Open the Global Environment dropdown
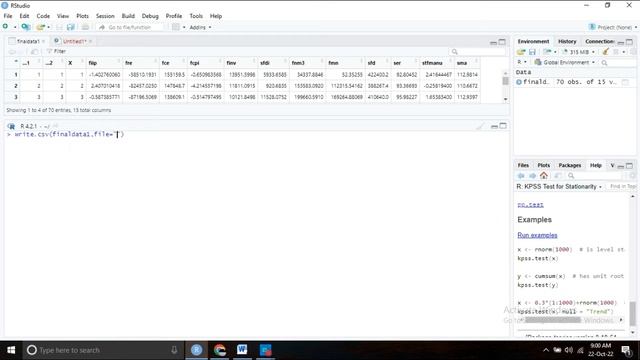This screenshot has height=360, width=640. click(x=564, y=62)
